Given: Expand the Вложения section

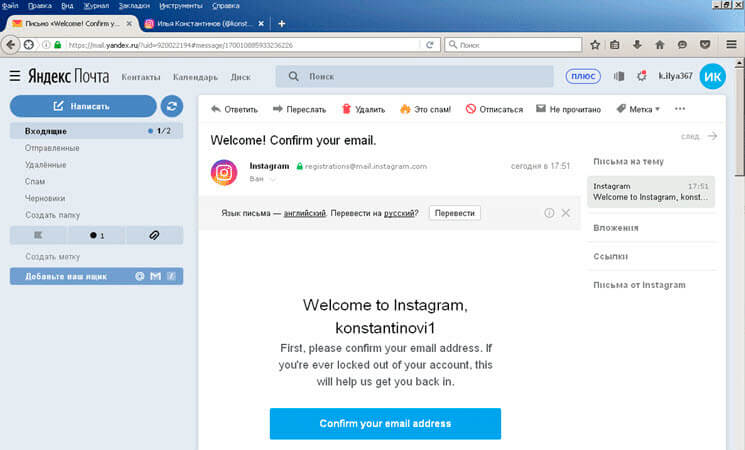Looking at the screenshot, I should [616, 228].
